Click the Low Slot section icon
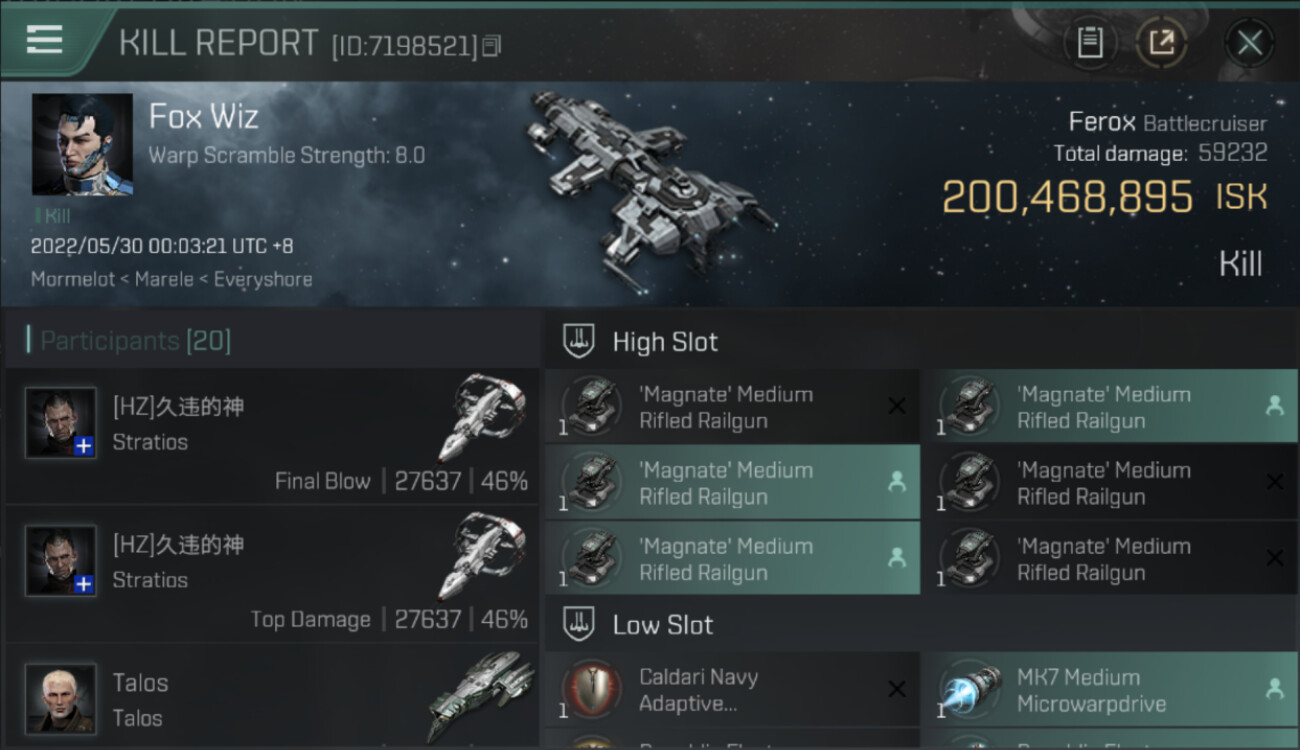This screenshot has width=1300, height=750. coord(579,625)
